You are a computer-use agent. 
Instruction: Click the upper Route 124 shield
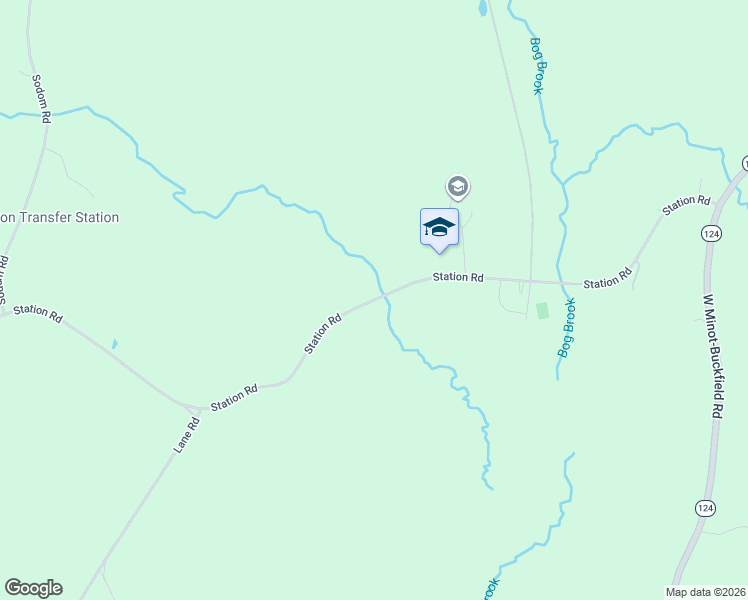(711, 234)
